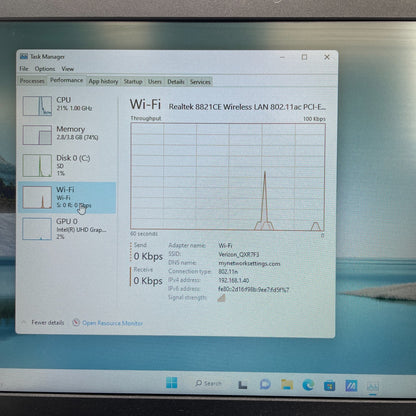416x416 pixels.
Task: Open File Explorer folder icon
Action: coord(287,384)
